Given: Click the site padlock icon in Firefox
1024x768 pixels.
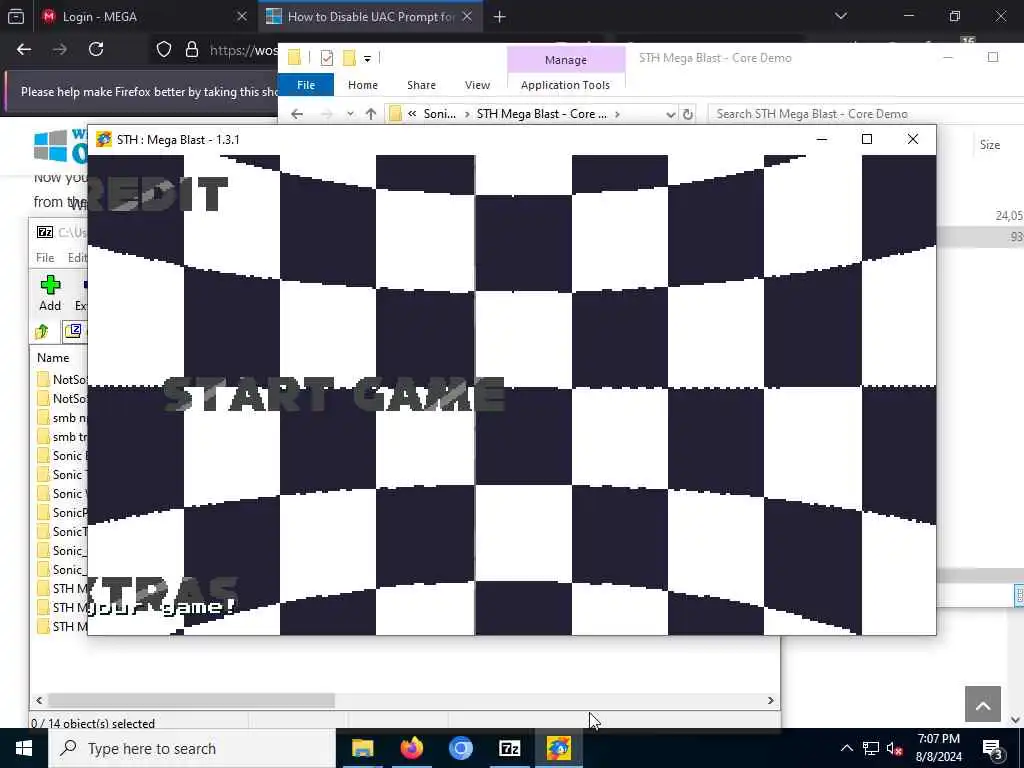Looking at the screenshot, I should [192, 50].
